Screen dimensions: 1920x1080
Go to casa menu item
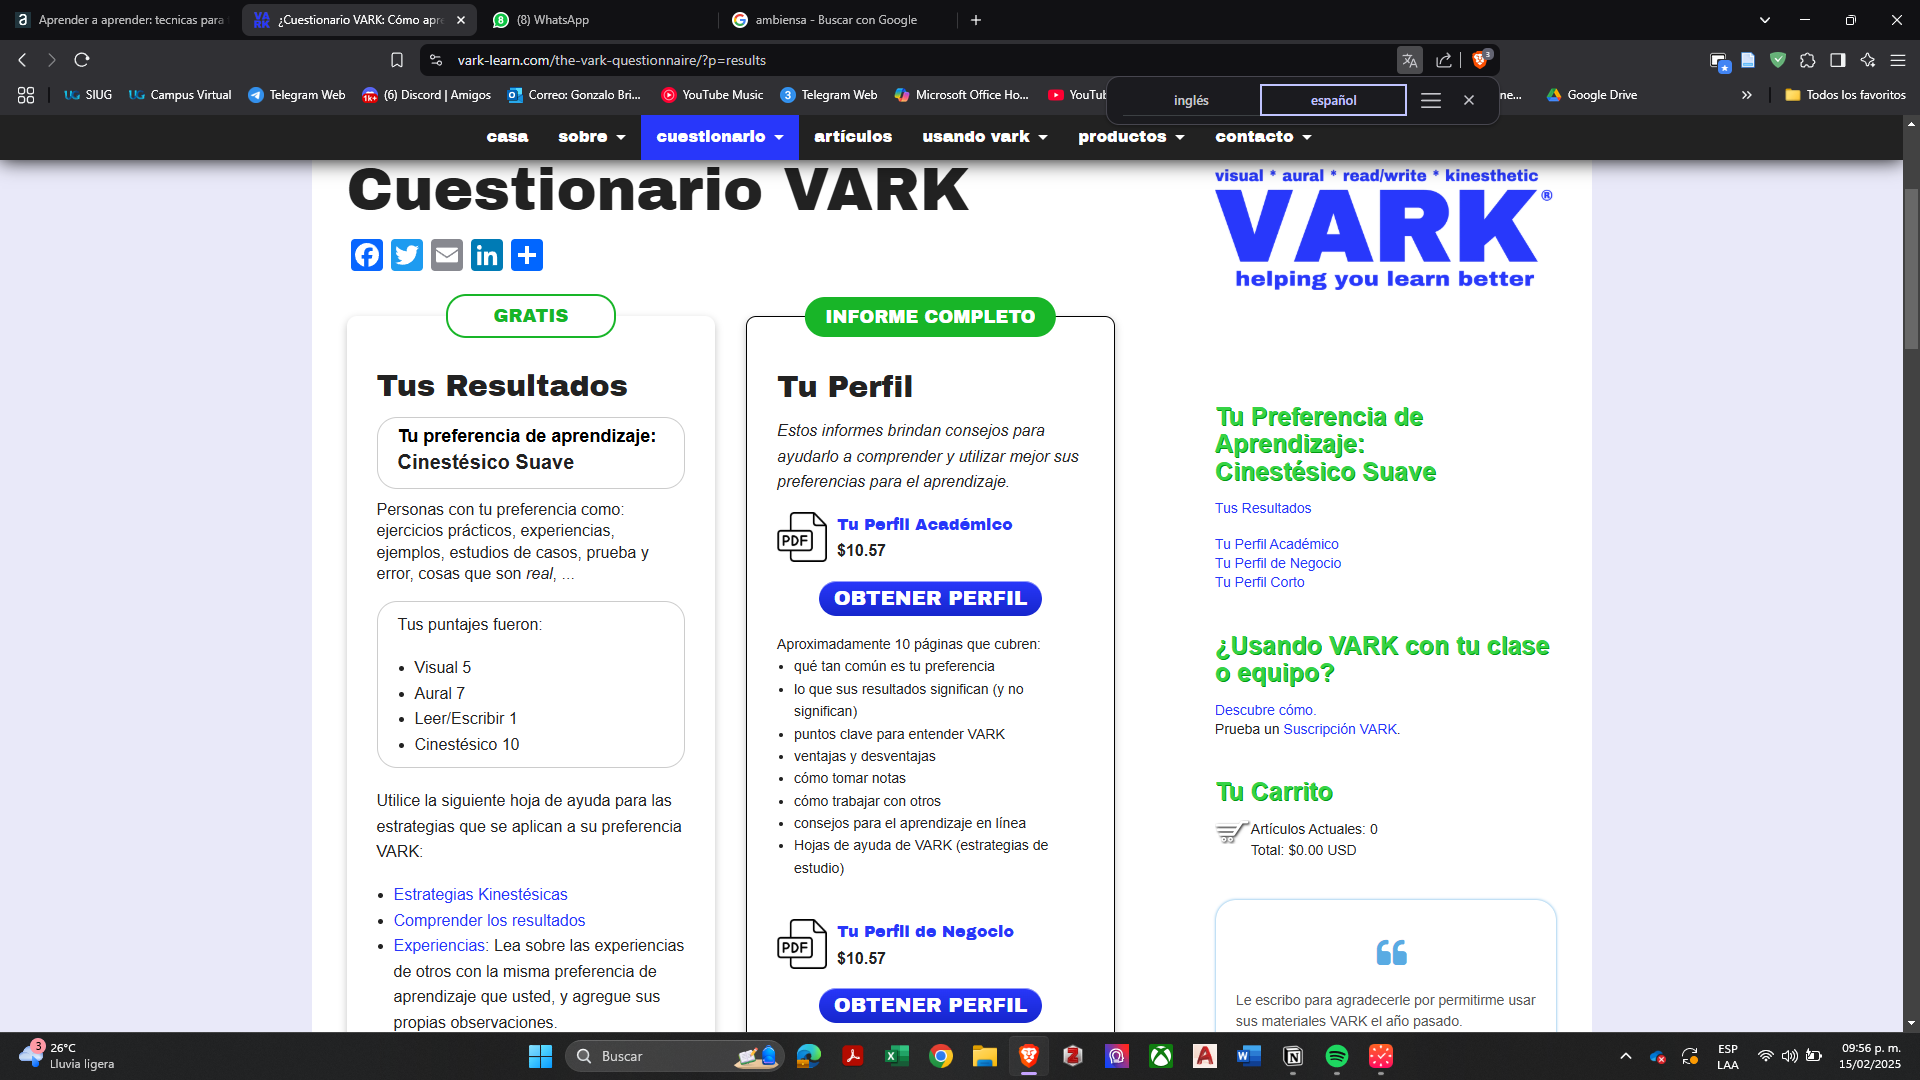pos(507,137)
